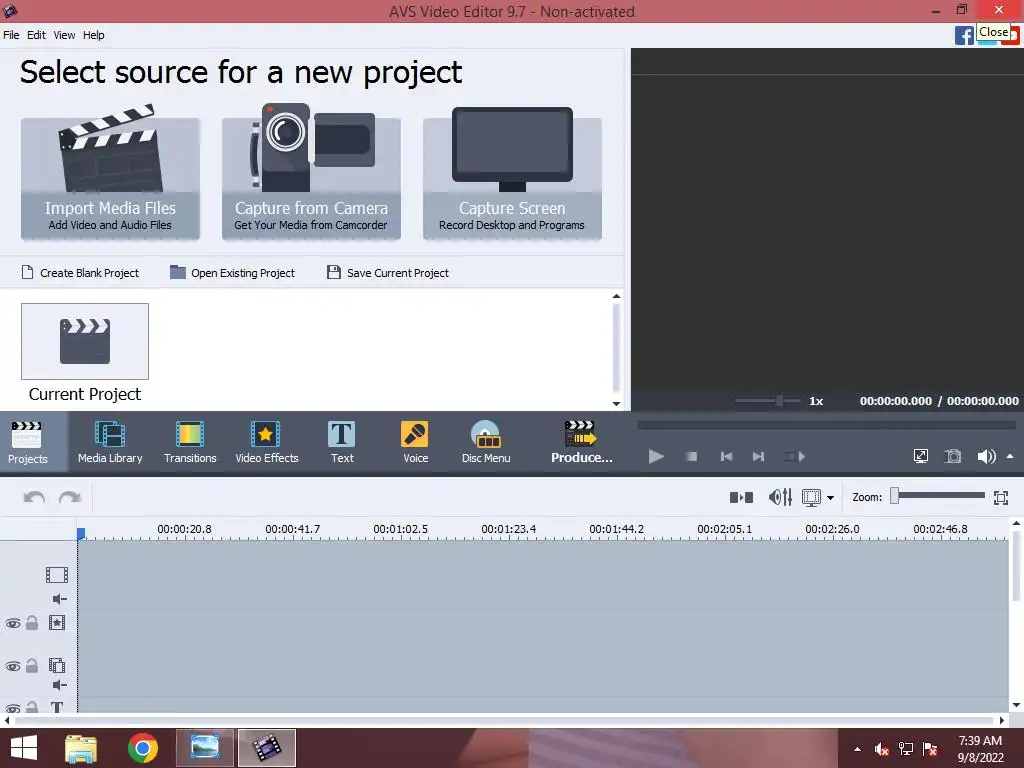Switch preview to full screen
Image resolution: width=1024 pixels, height=768 pixels.
click(921, 456)
